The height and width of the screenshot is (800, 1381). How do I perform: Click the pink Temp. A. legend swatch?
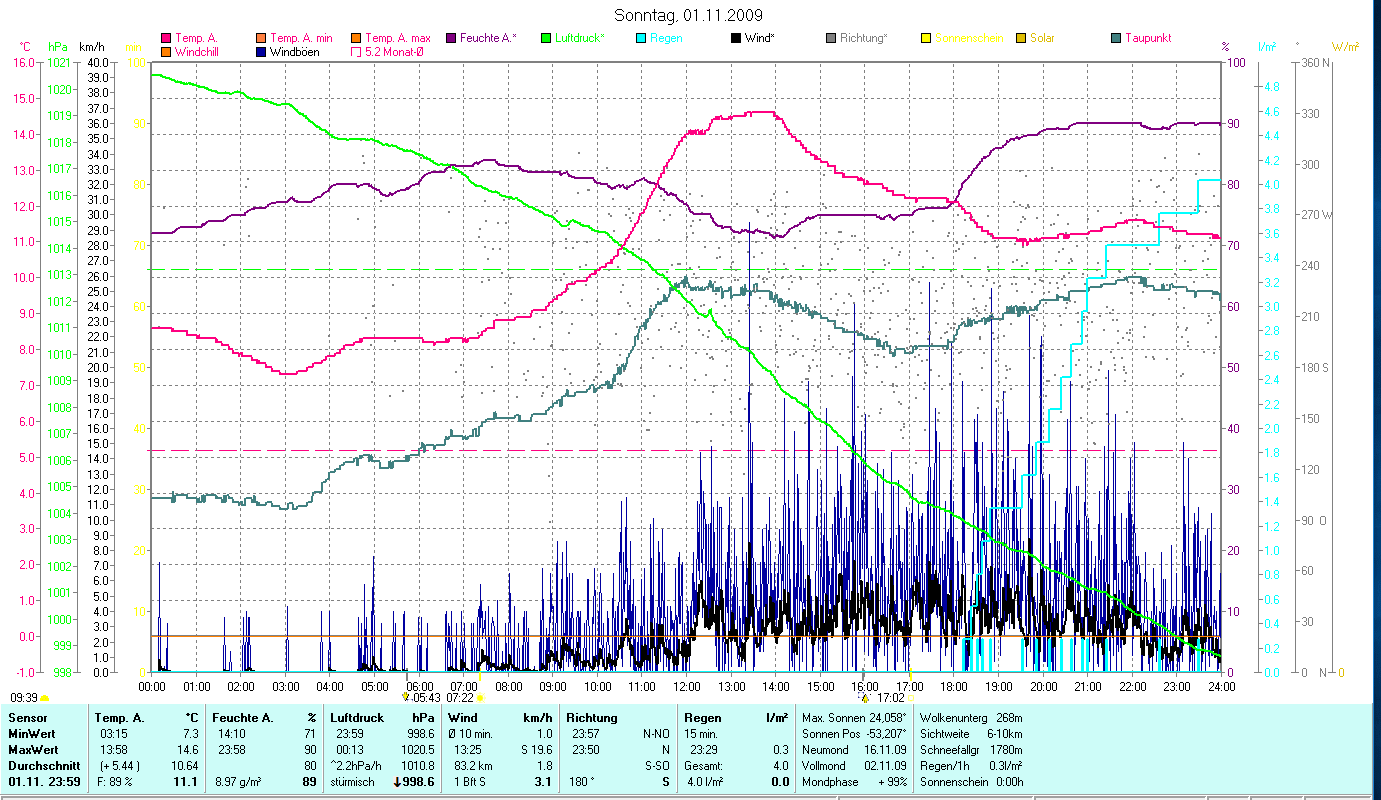166,38
